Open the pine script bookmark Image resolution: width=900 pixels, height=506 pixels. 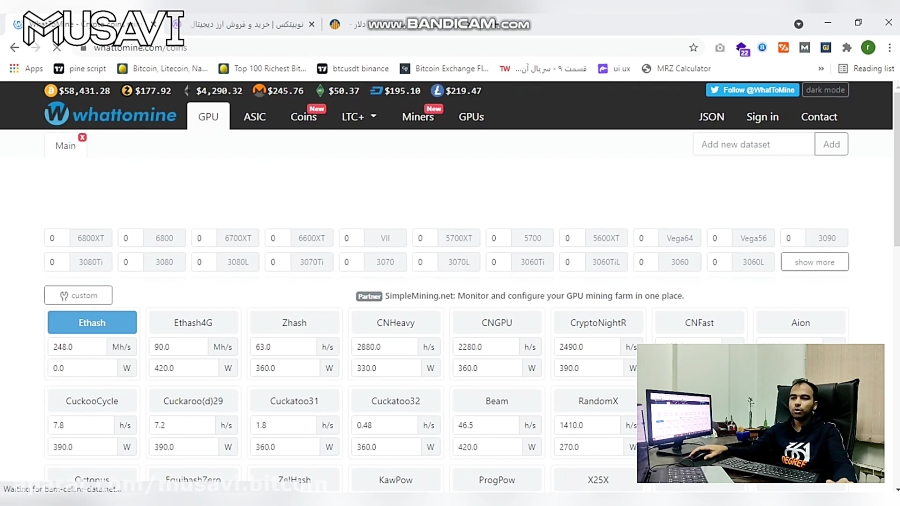pyautogui.click(x=80, y=68)
